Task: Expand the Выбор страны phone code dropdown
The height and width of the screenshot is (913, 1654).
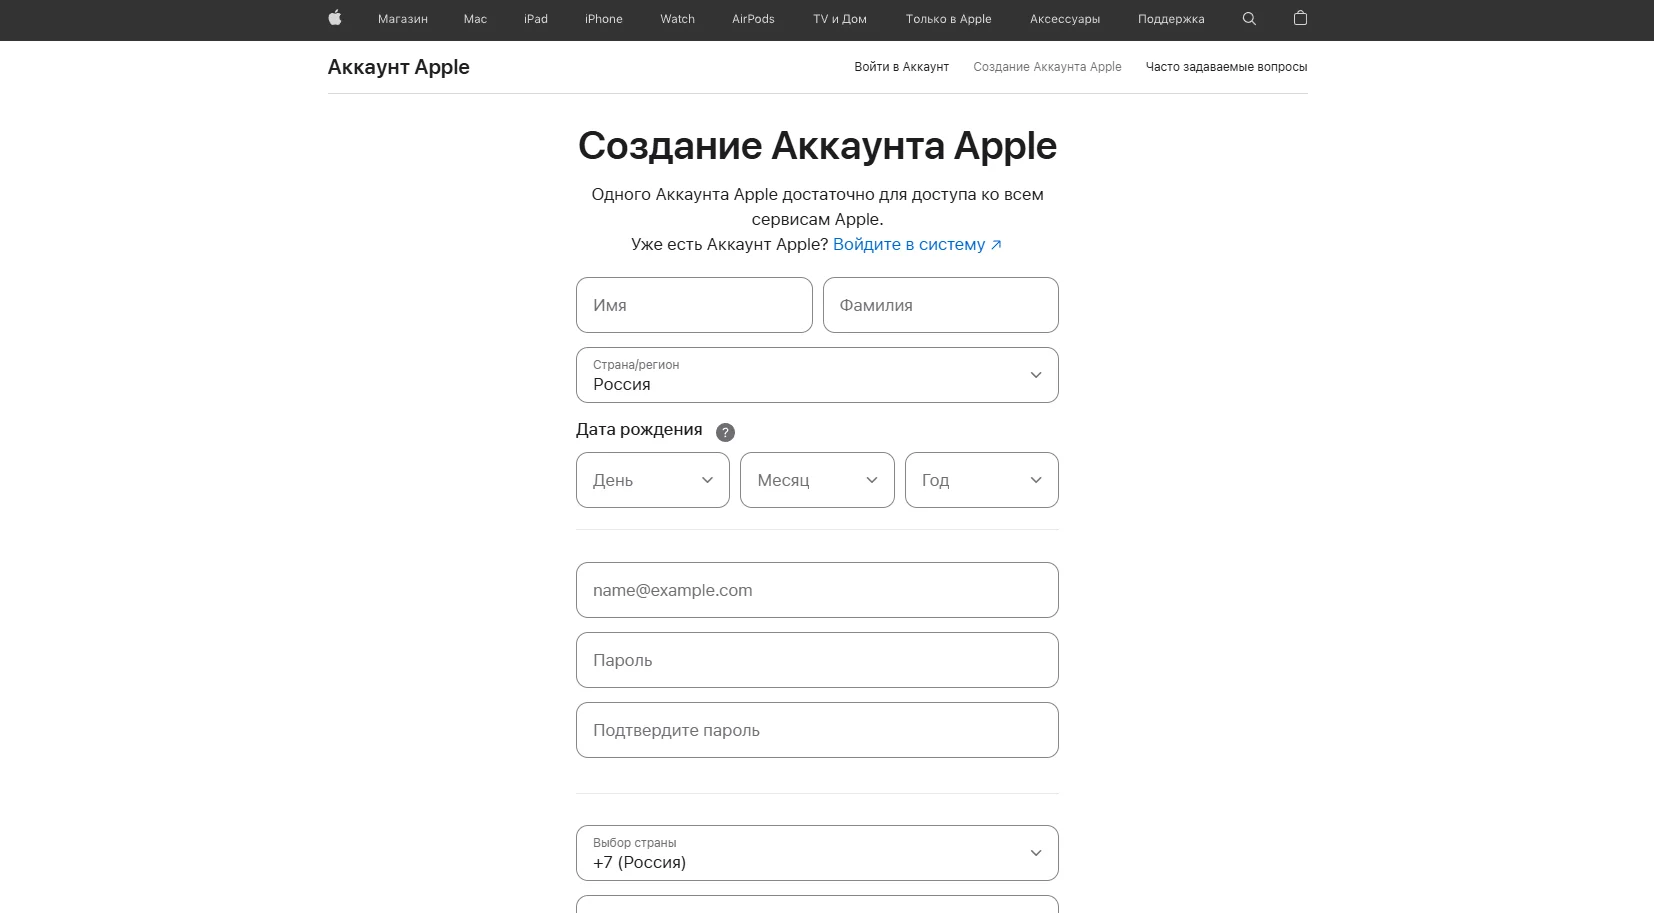Action: (817, 853)
